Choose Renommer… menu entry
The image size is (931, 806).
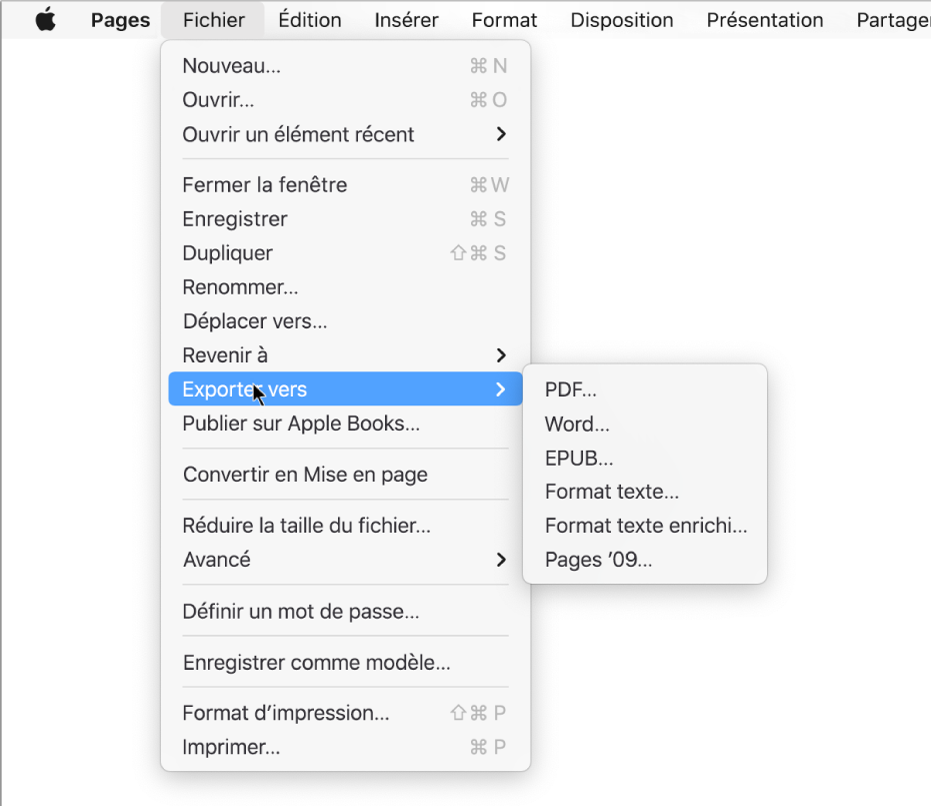point(345,287)
